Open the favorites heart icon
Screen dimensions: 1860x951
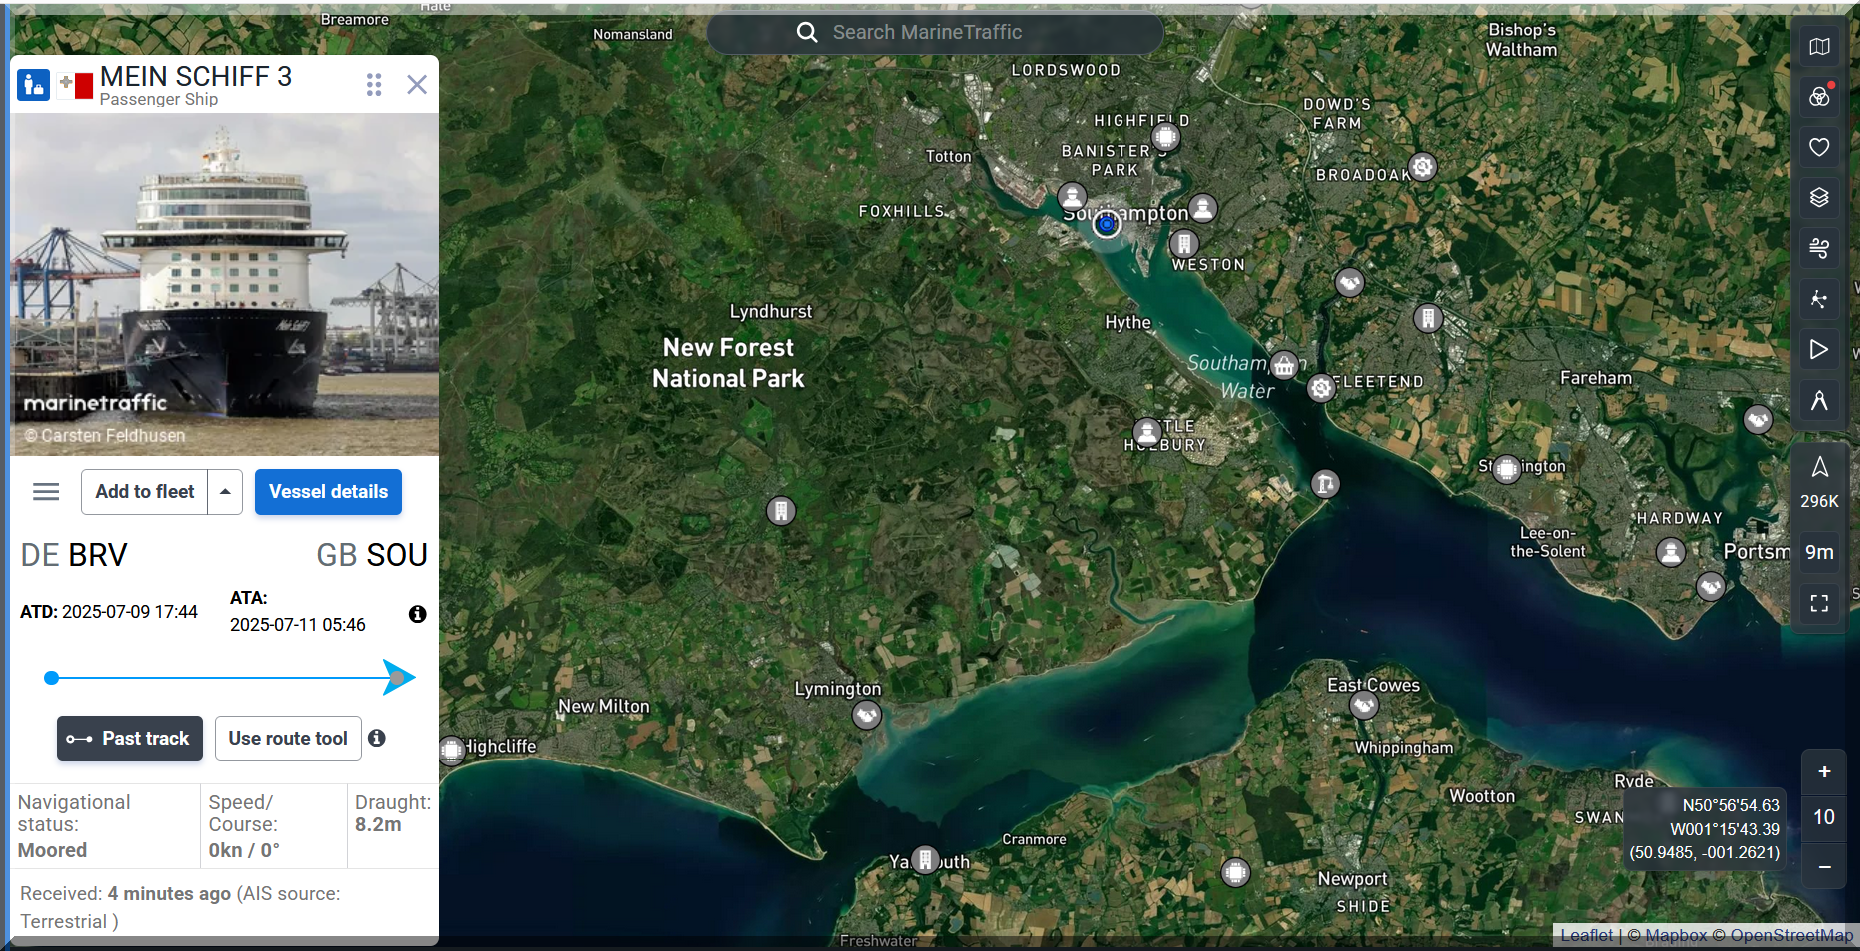coord(1819,147)
